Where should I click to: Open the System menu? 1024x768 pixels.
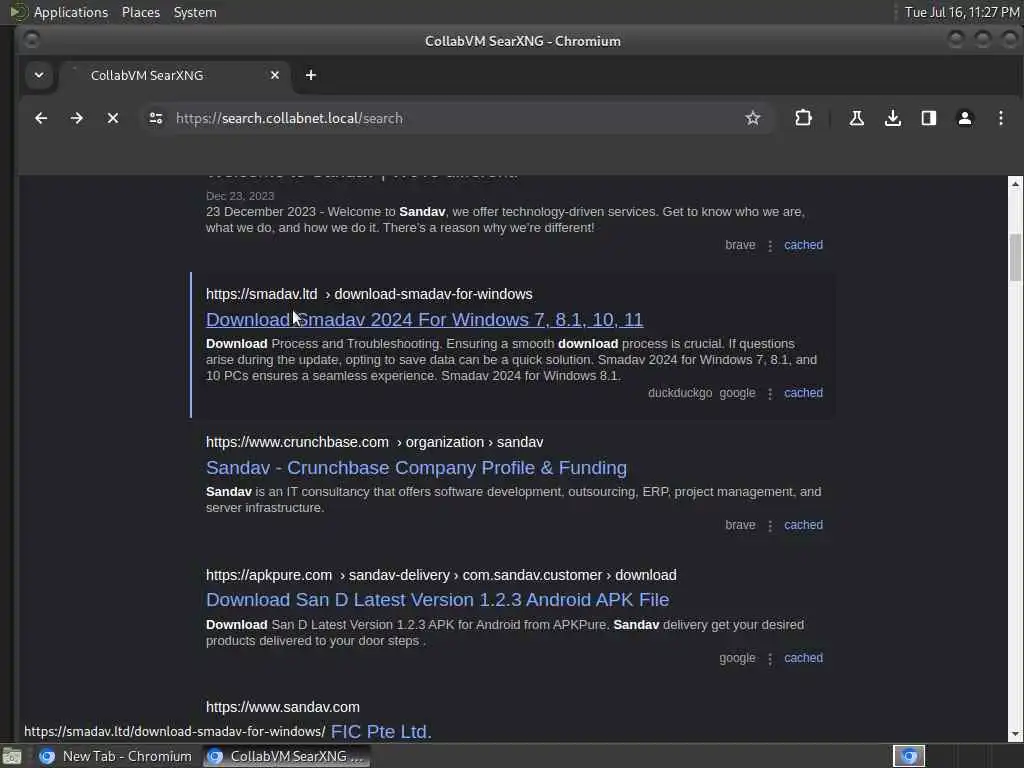point(195,12)
